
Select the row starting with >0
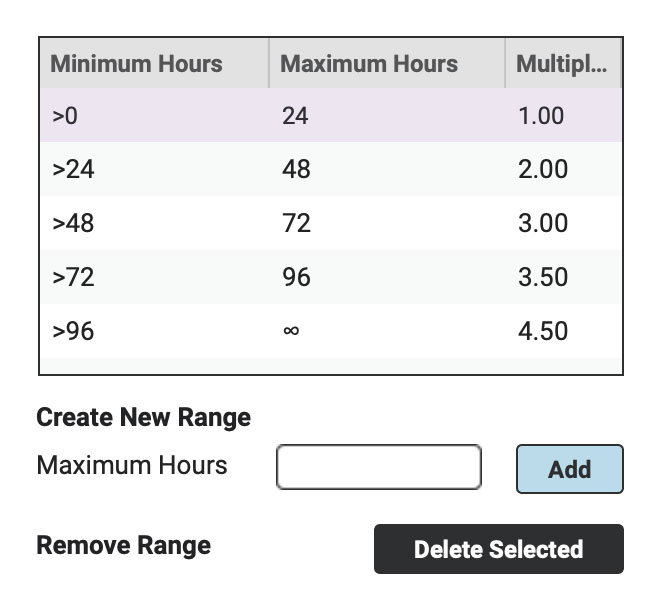click(331, 115)
